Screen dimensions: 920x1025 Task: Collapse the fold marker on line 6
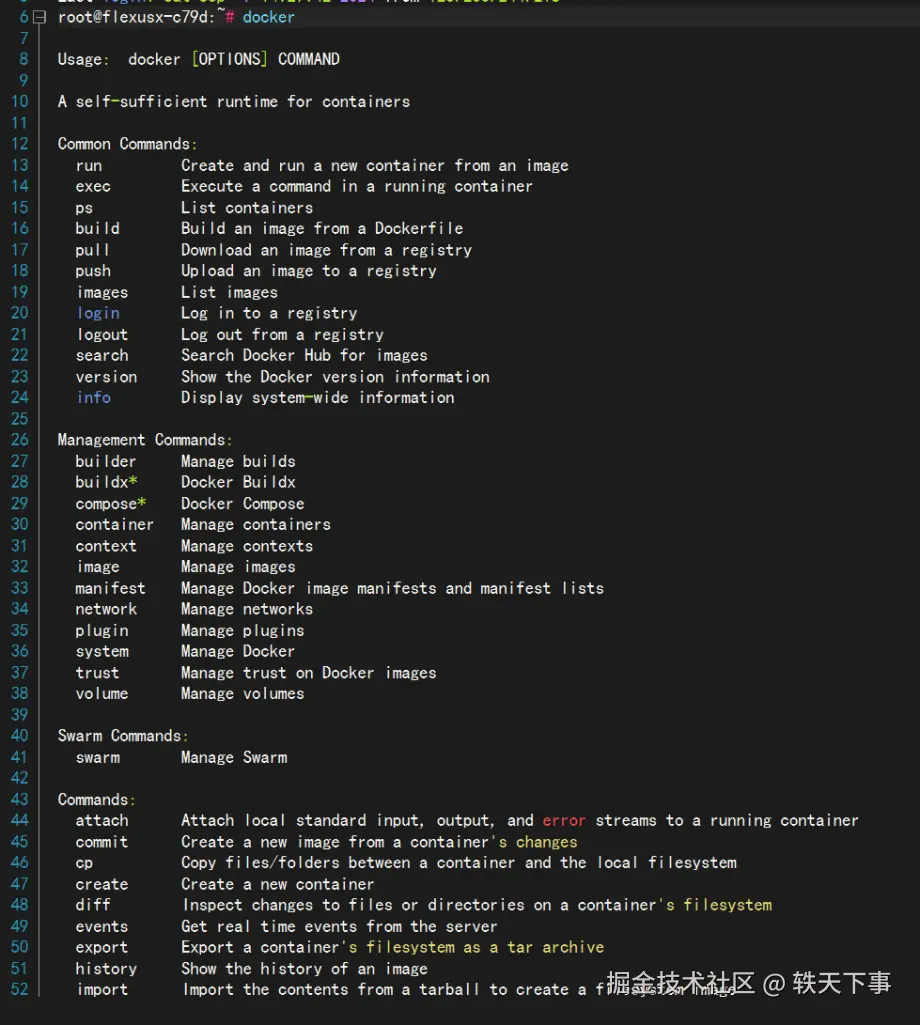pyautogui.click(x=39, y=17)
